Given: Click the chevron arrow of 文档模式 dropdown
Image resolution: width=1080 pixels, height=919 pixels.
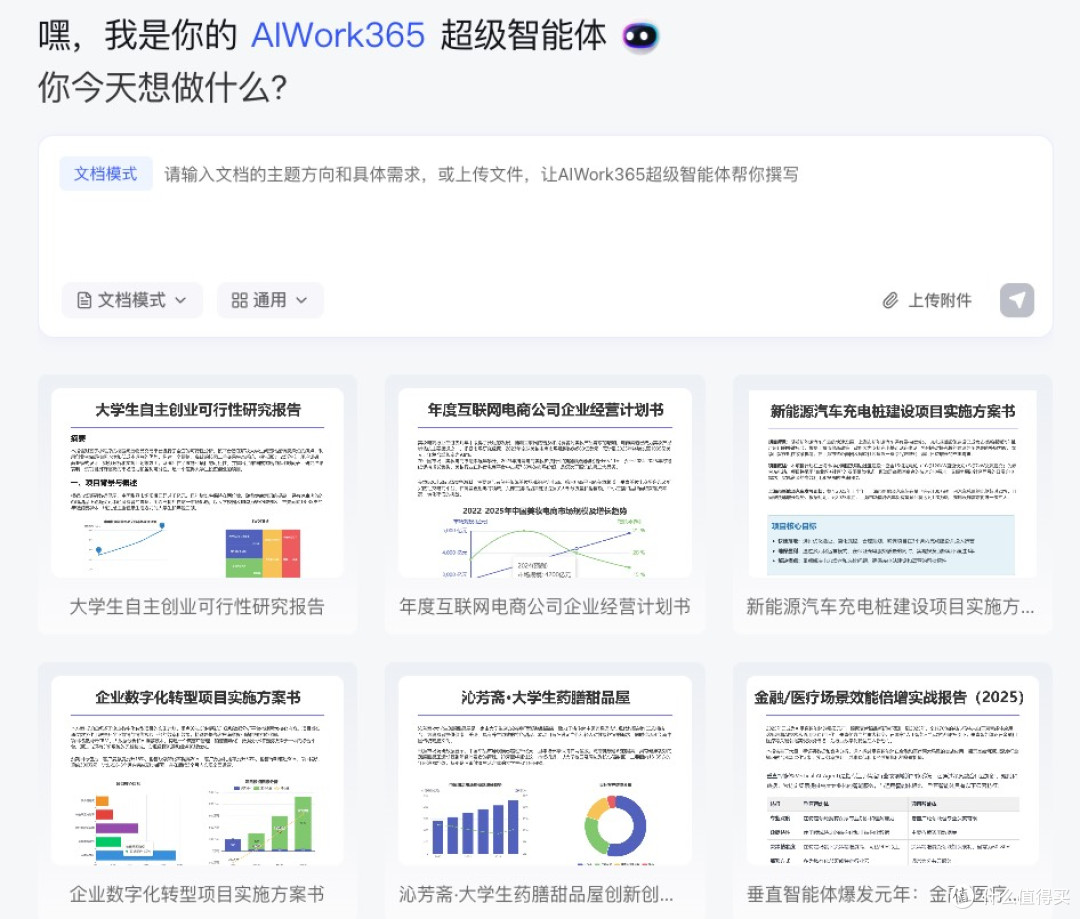Looking at the screenshot, I should pyautogui.click(x=180, y=300).
